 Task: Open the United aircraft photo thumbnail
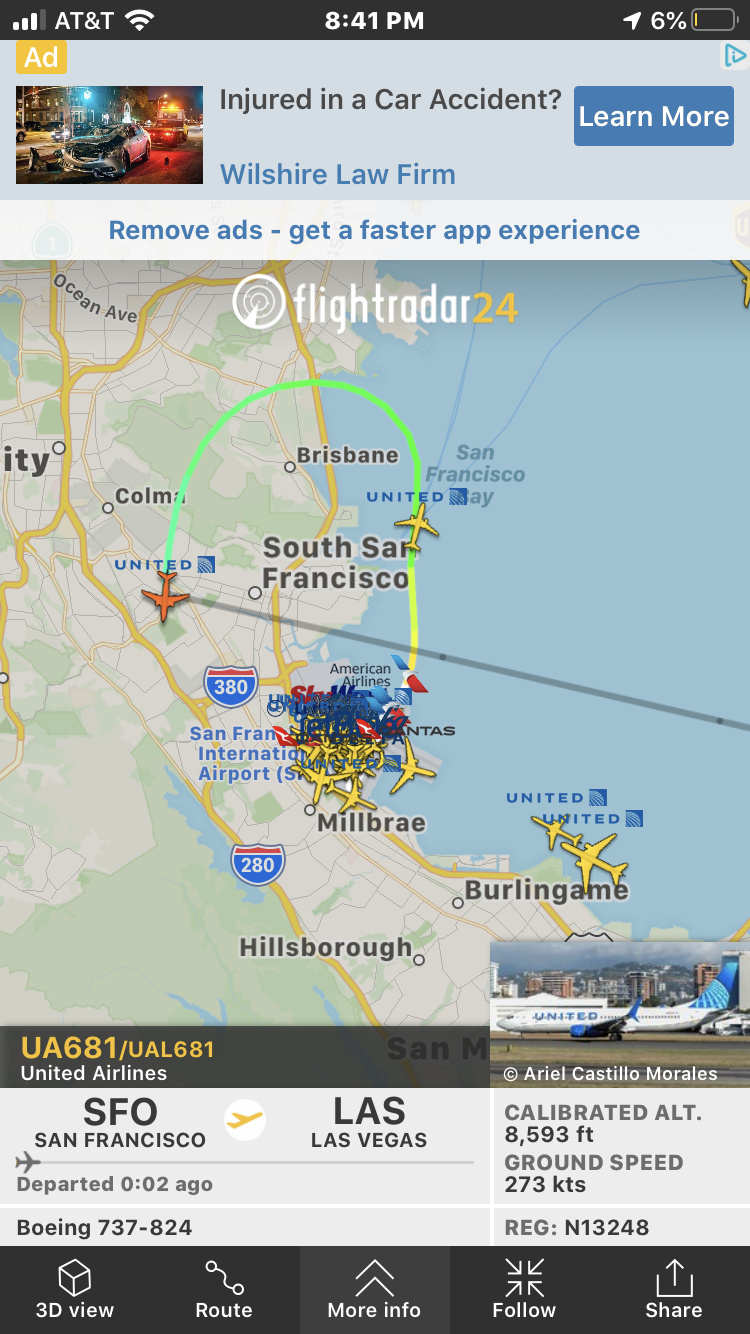620,1014
